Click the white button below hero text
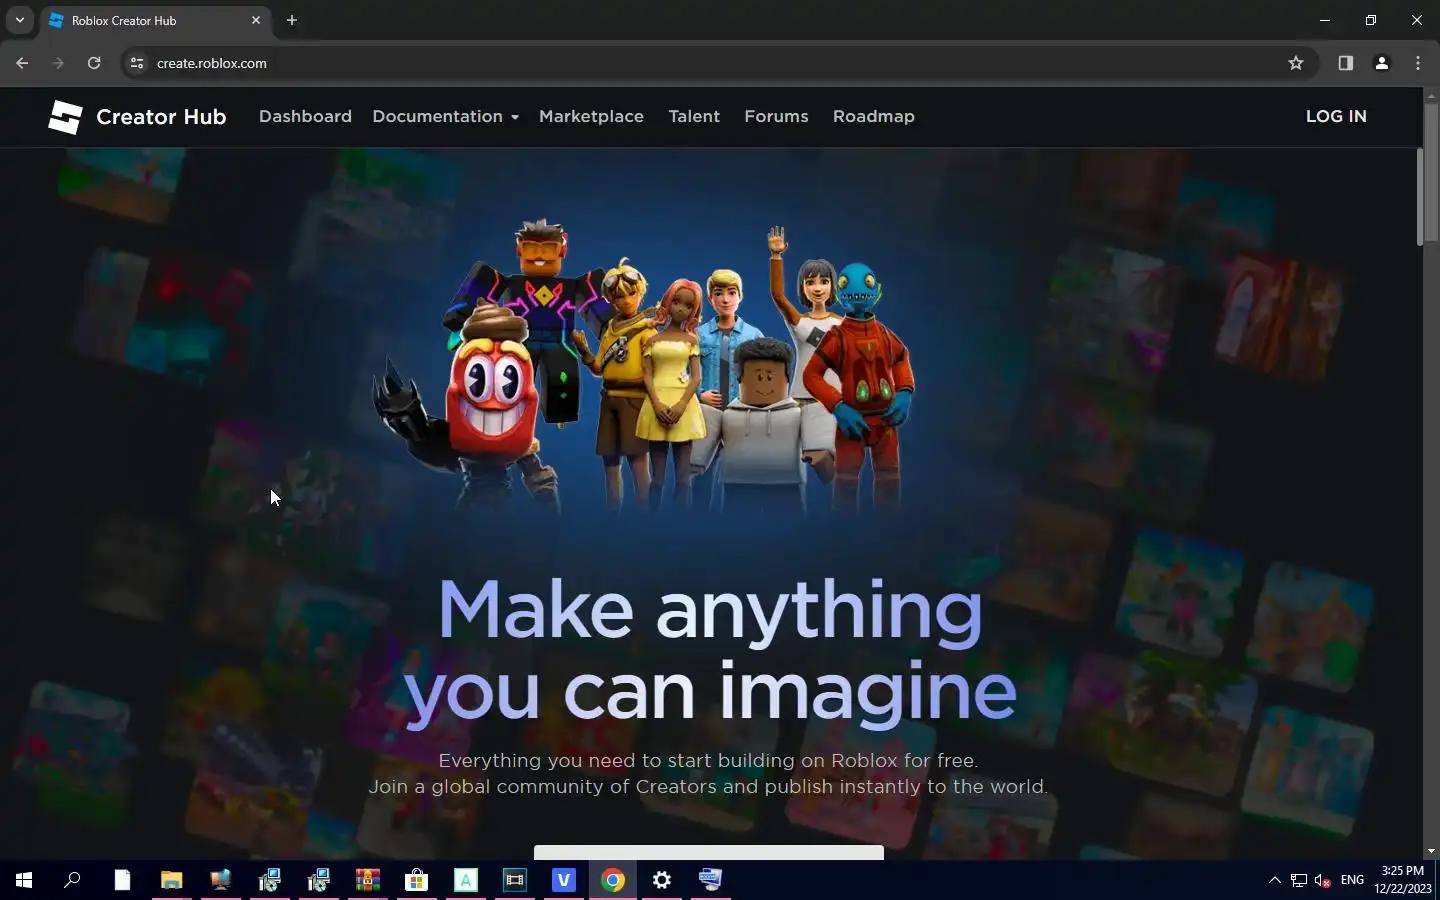This screenshot has height=900, width=1440. pyautogui.click(x=709, y=852)
